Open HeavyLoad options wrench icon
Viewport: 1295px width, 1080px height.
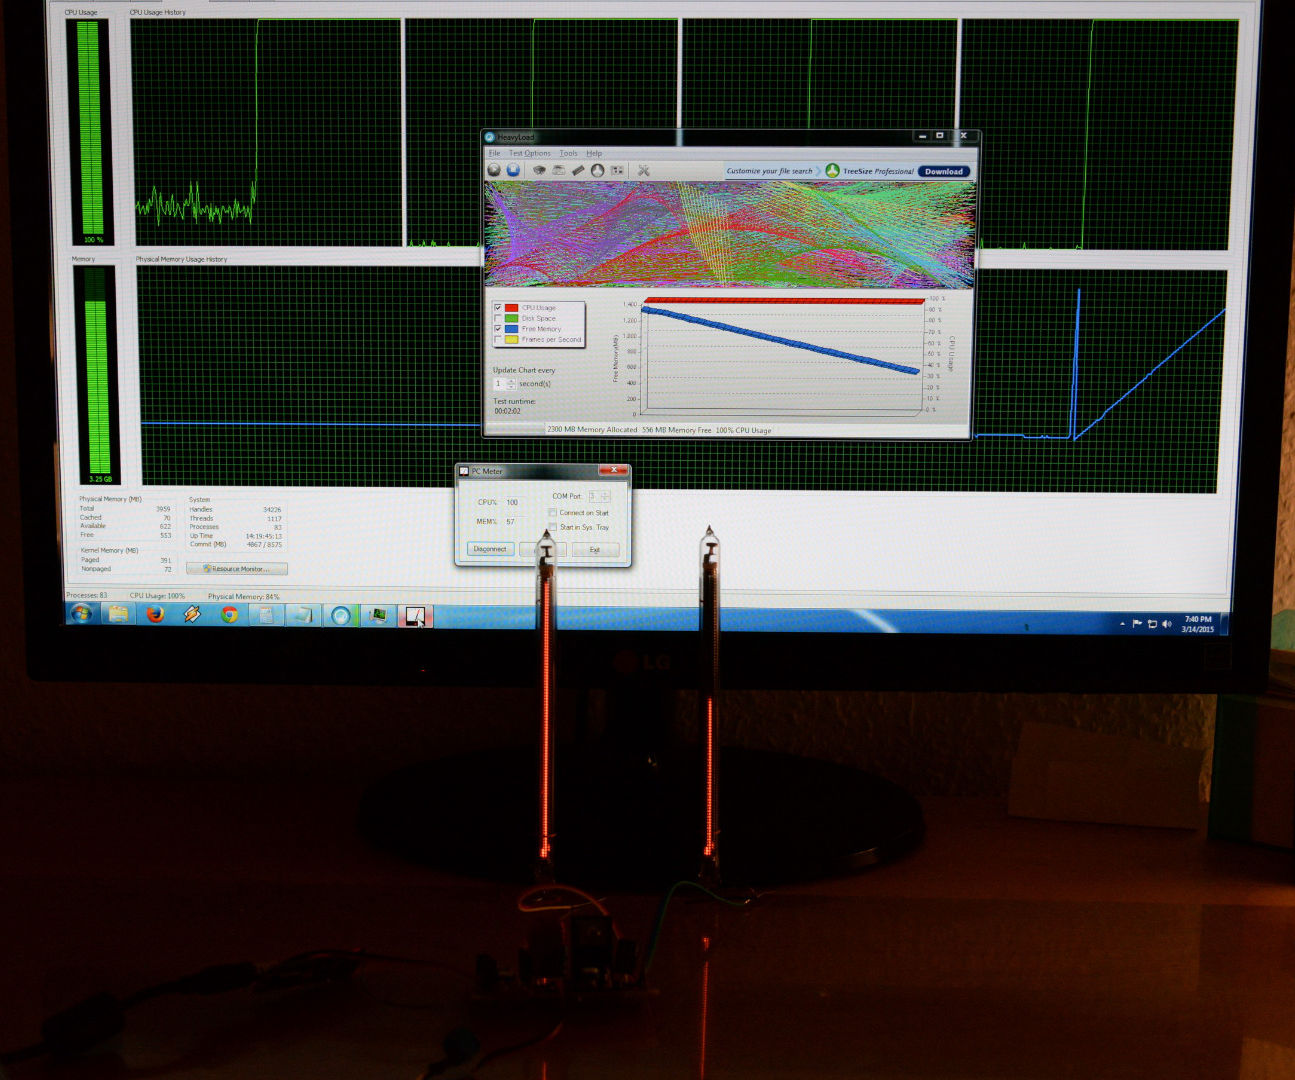click(x=644, y=170)
